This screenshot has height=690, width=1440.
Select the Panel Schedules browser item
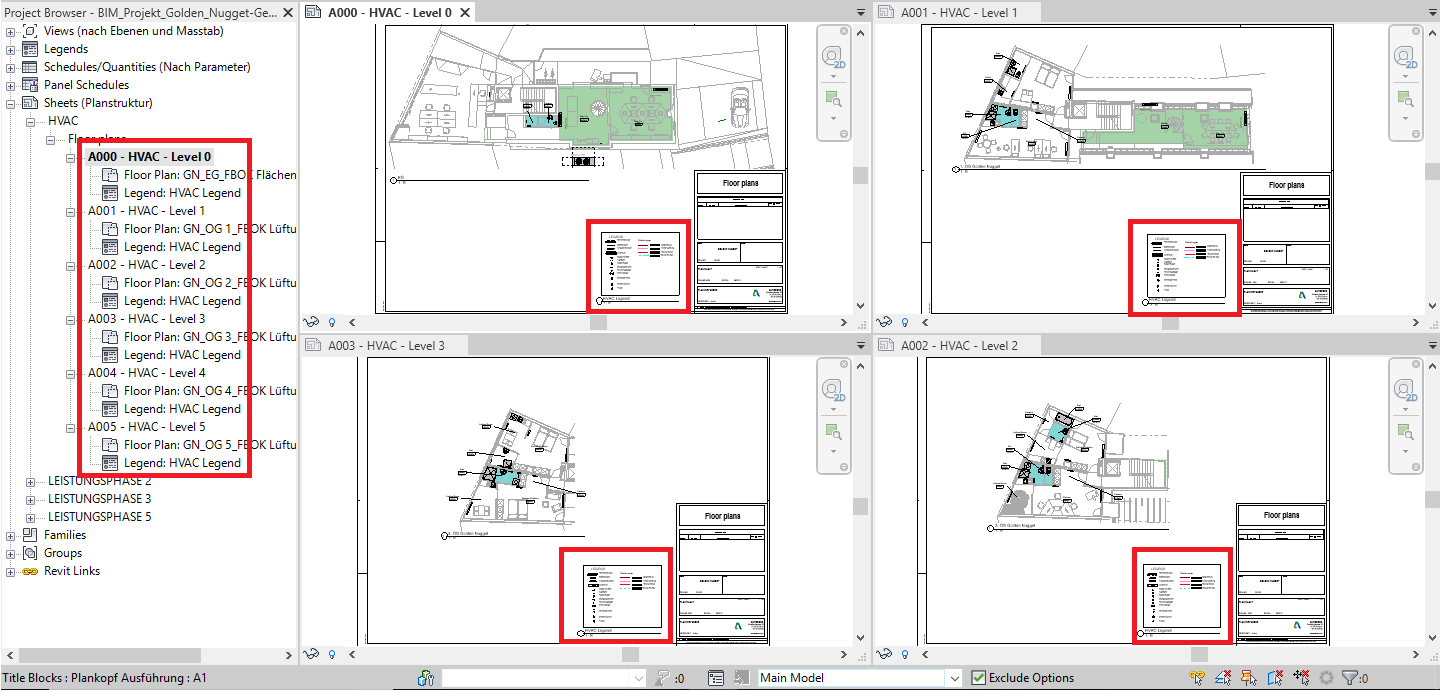[86, 85]
